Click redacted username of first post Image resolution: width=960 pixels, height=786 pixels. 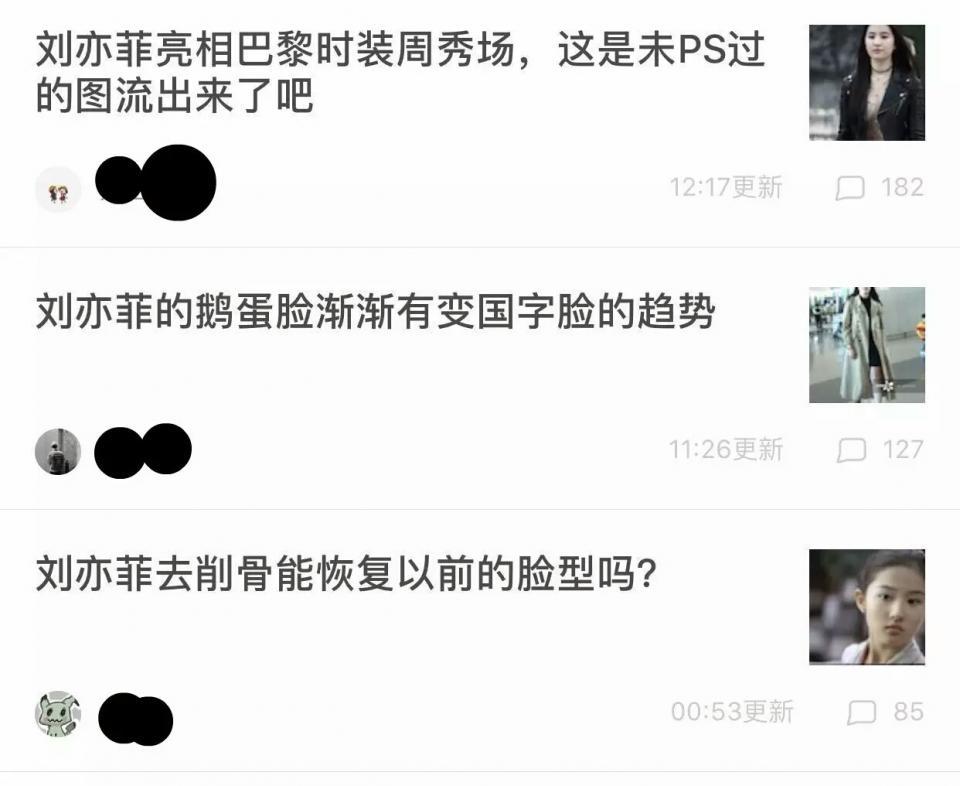click(x=156, y=182)
